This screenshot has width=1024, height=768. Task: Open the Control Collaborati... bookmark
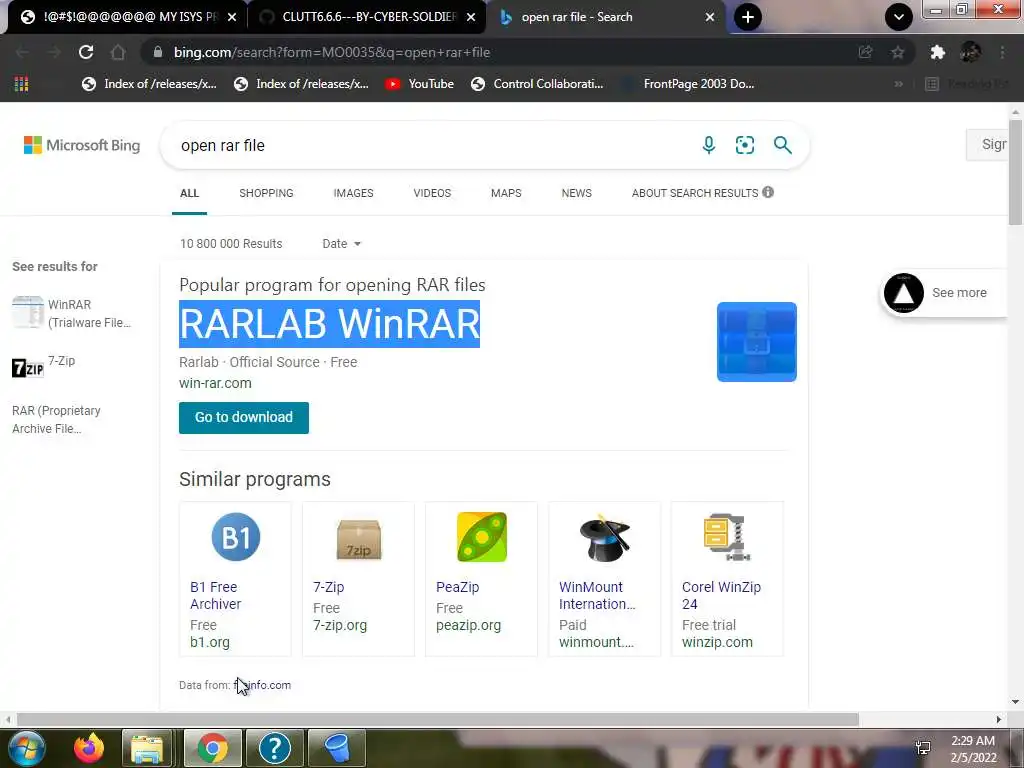[537, 84]
